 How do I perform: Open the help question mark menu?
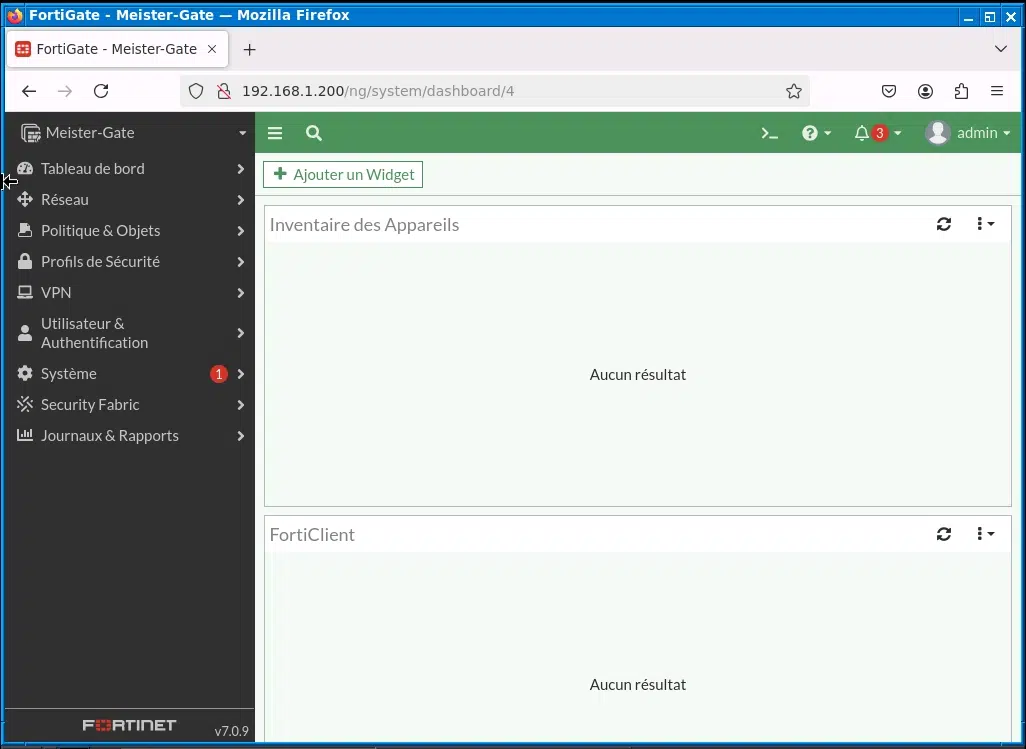coord(810,133)
